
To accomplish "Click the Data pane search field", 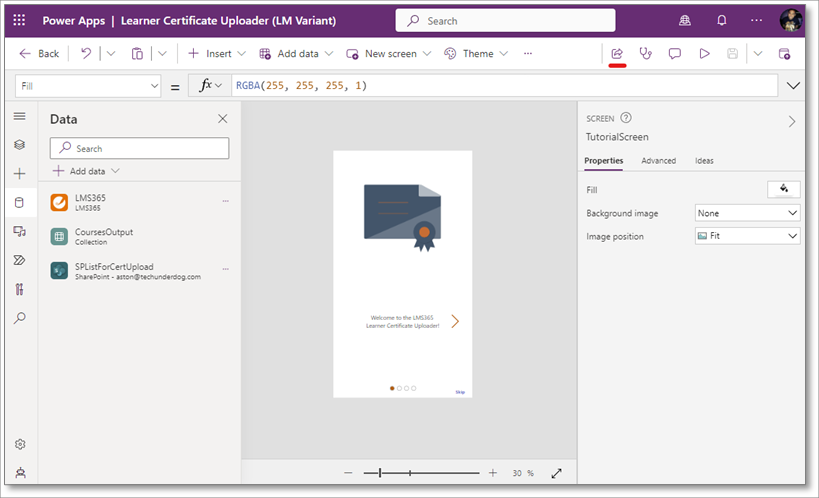I will (x=140, y=148).
